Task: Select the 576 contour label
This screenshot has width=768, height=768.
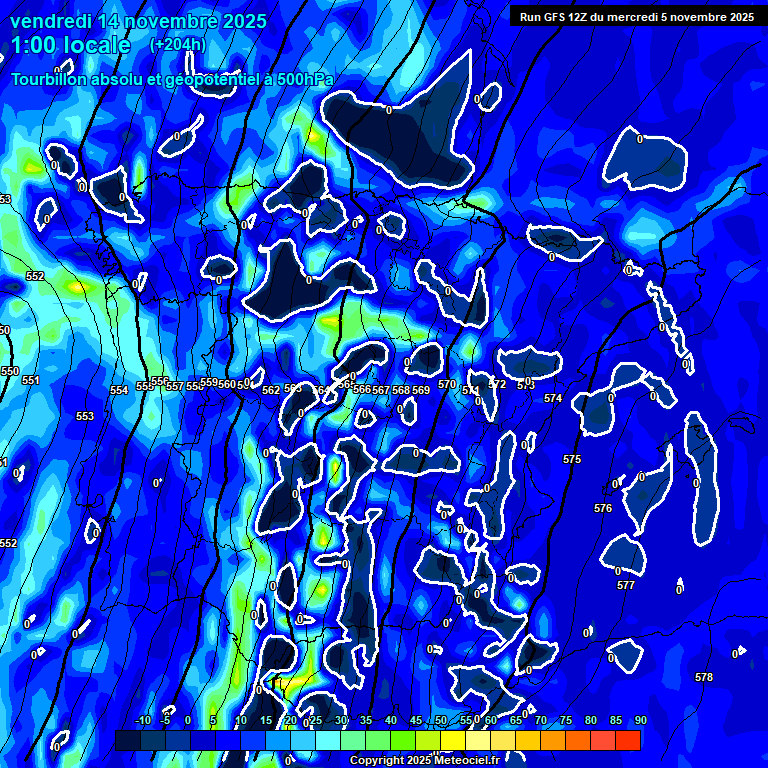Action: tap(603, 508)
